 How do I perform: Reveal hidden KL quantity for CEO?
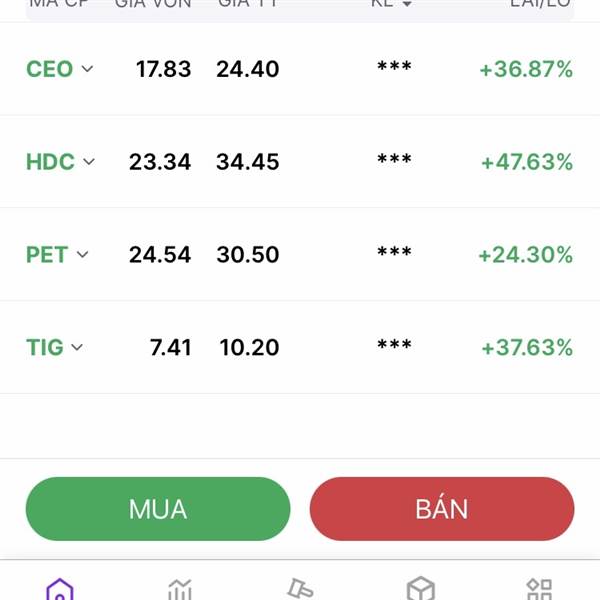coord(394,67)
